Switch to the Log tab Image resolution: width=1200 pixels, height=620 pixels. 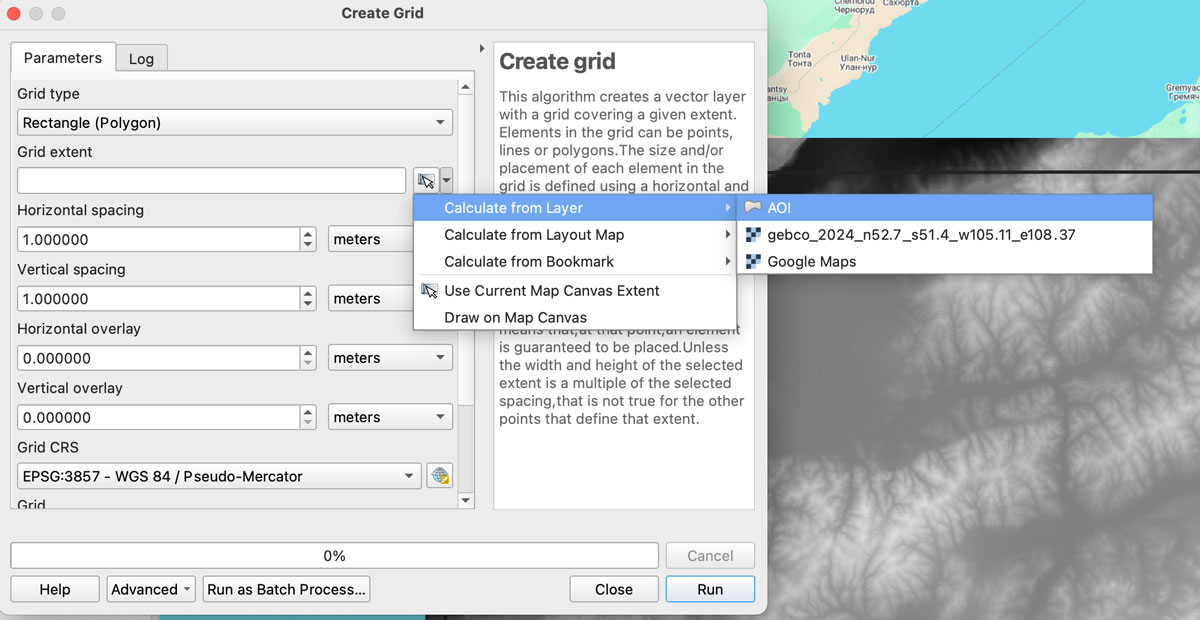pos(141,59)
